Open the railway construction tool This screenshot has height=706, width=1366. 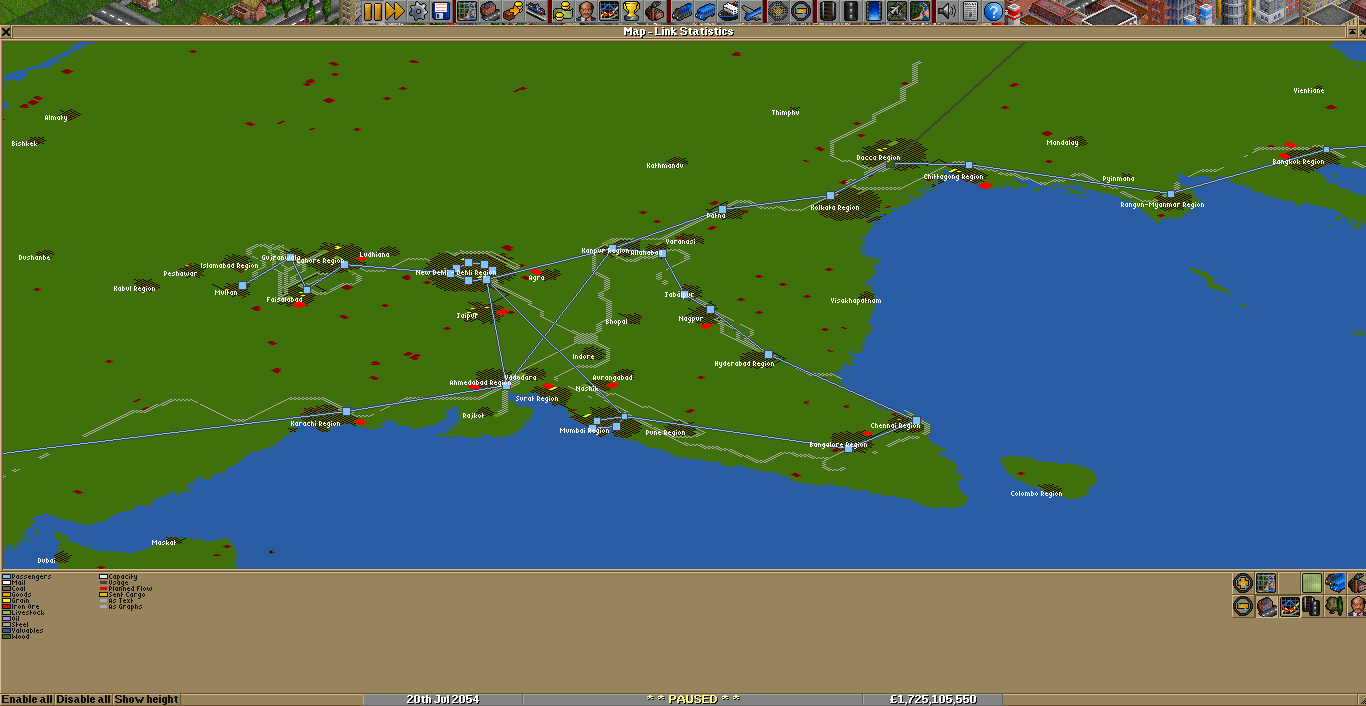827,12
